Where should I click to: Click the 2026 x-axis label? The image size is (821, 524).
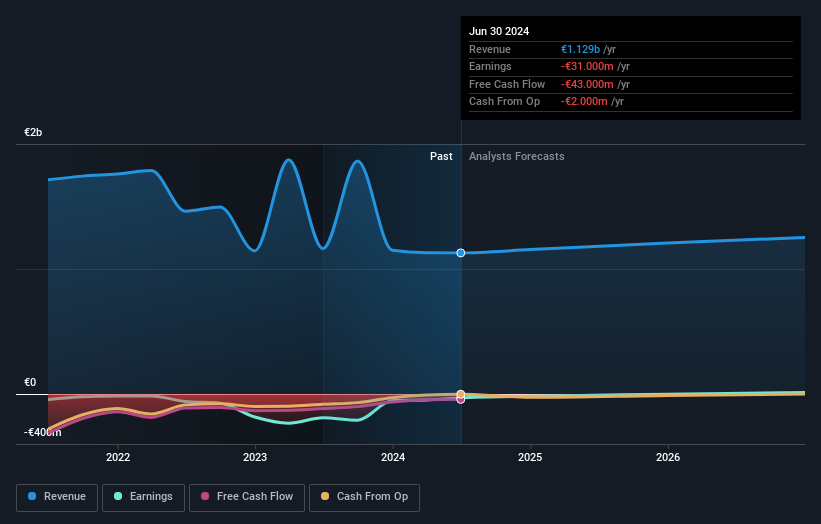(668, 457)
